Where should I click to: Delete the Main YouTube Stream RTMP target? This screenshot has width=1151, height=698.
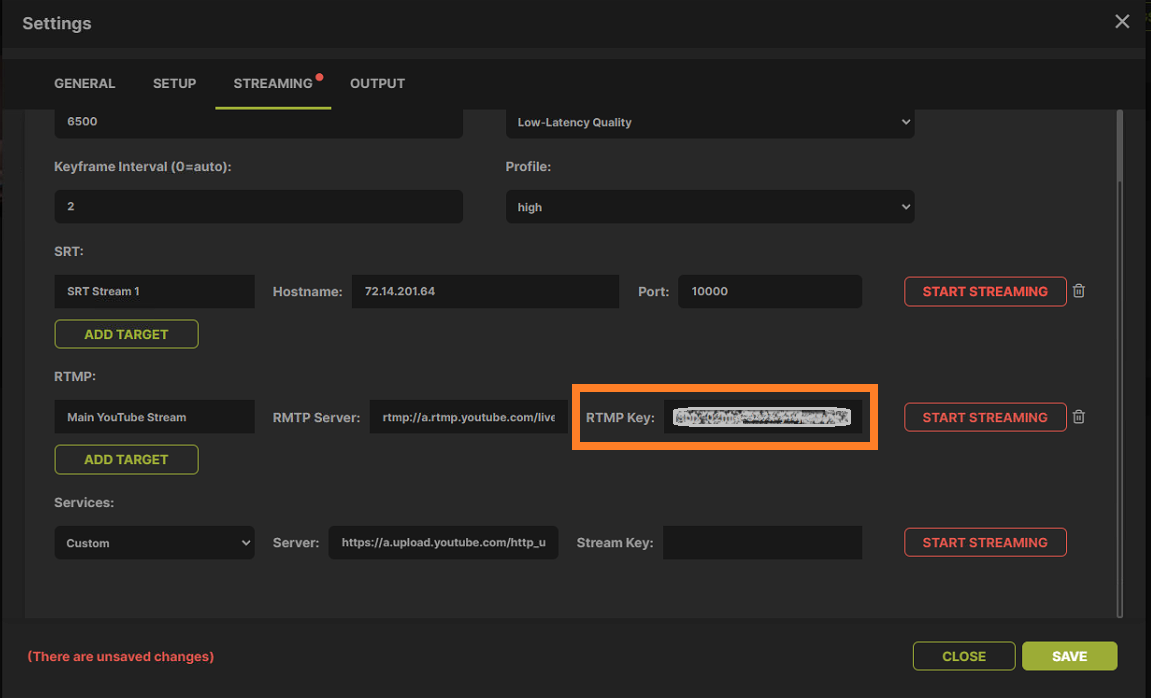[x=1078, y=416]
